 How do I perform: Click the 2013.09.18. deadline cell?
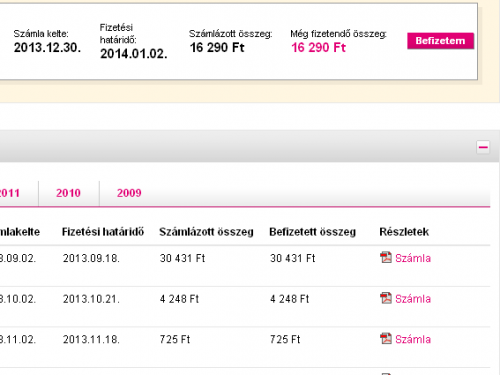click(91, 258)
